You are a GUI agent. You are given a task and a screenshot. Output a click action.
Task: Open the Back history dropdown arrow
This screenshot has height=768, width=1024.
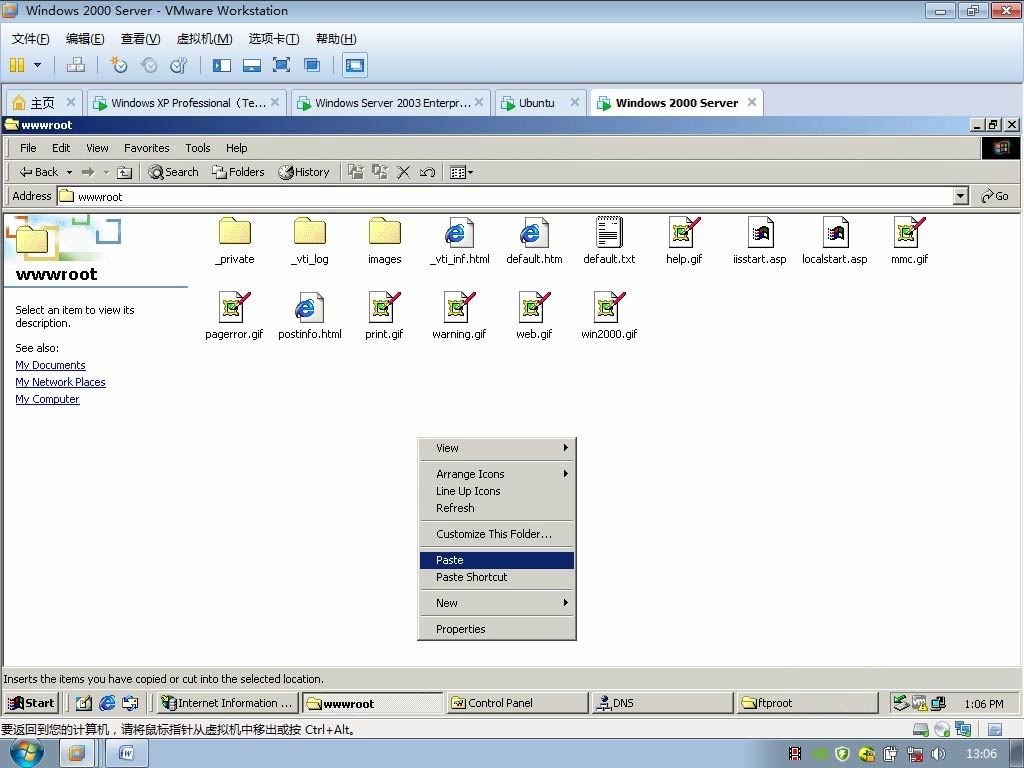pyautogui.click(x=69, y=172)
